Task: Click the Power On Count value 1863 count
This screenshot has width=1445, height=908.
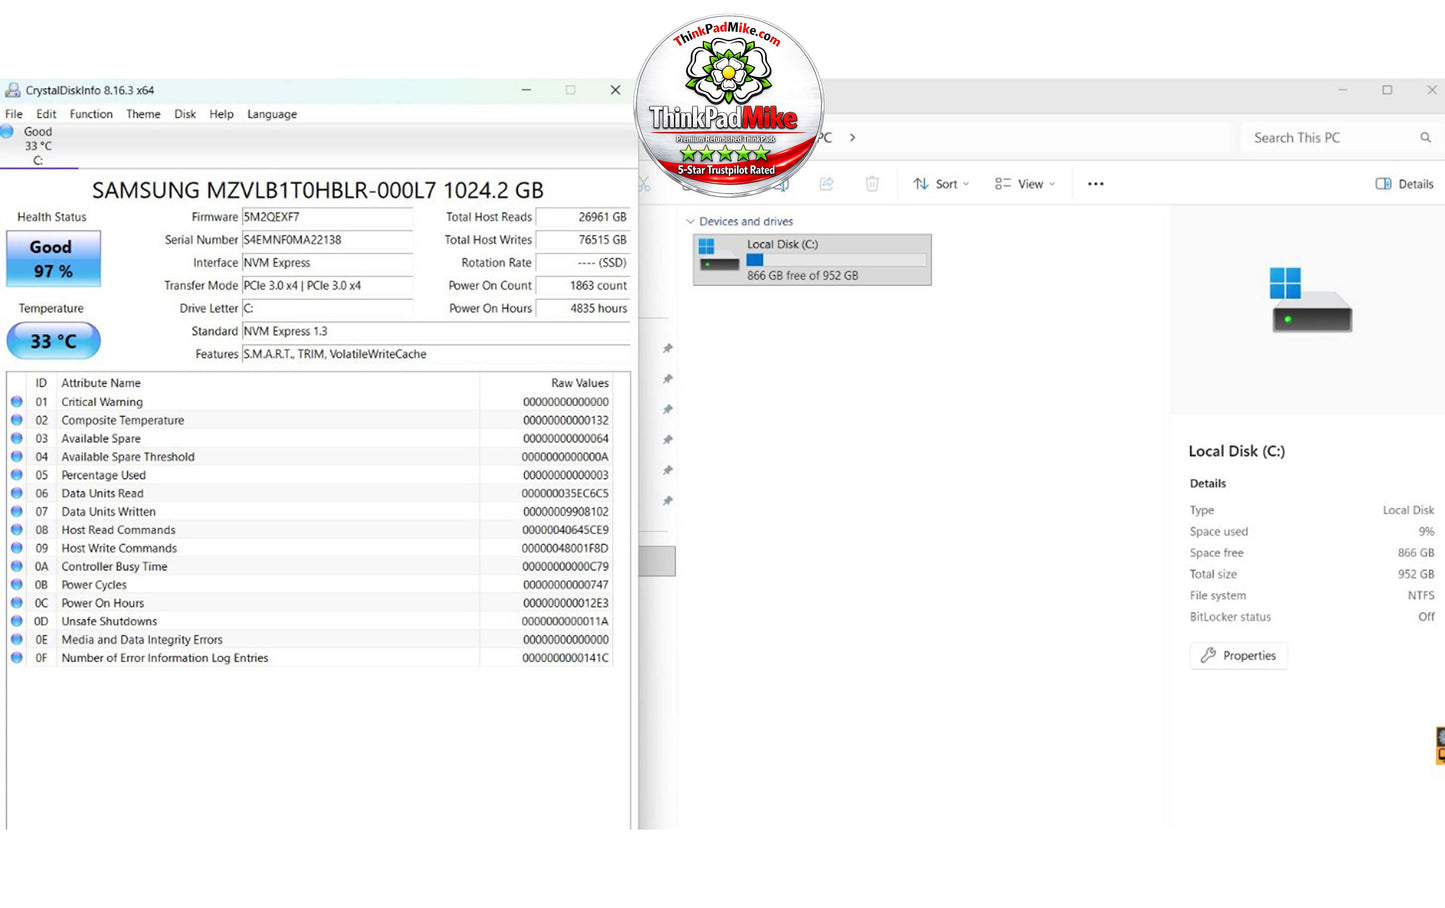Action: coord(583,286)
